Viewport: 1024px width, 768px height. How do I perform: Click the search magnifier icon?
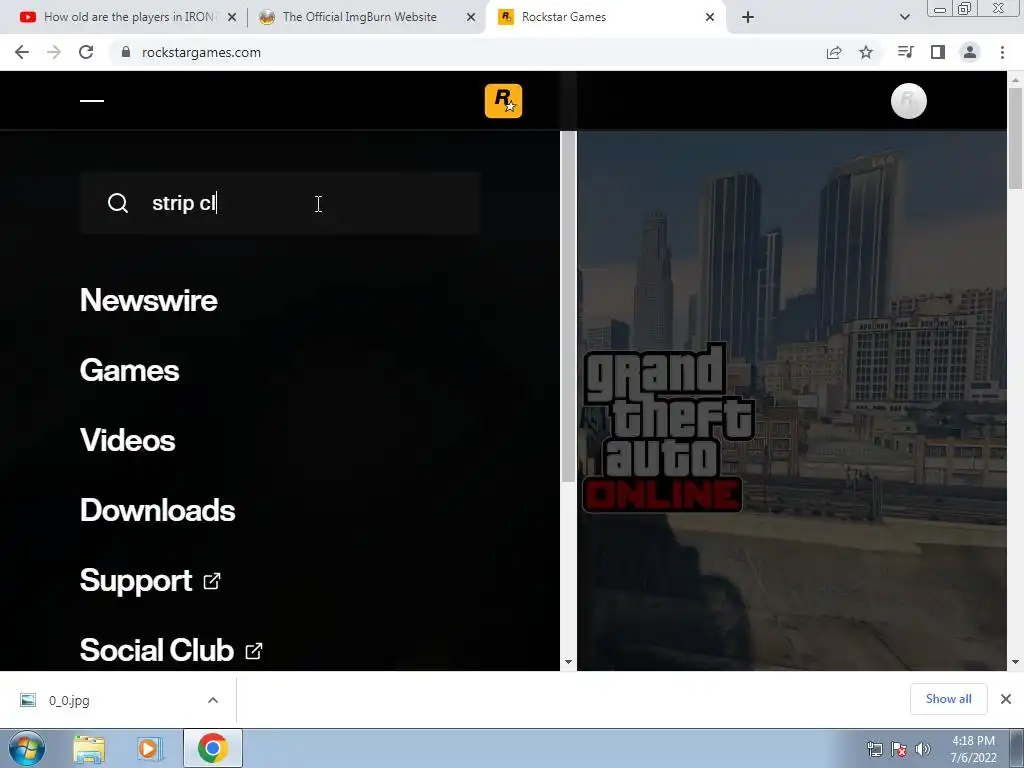(118, 203)
